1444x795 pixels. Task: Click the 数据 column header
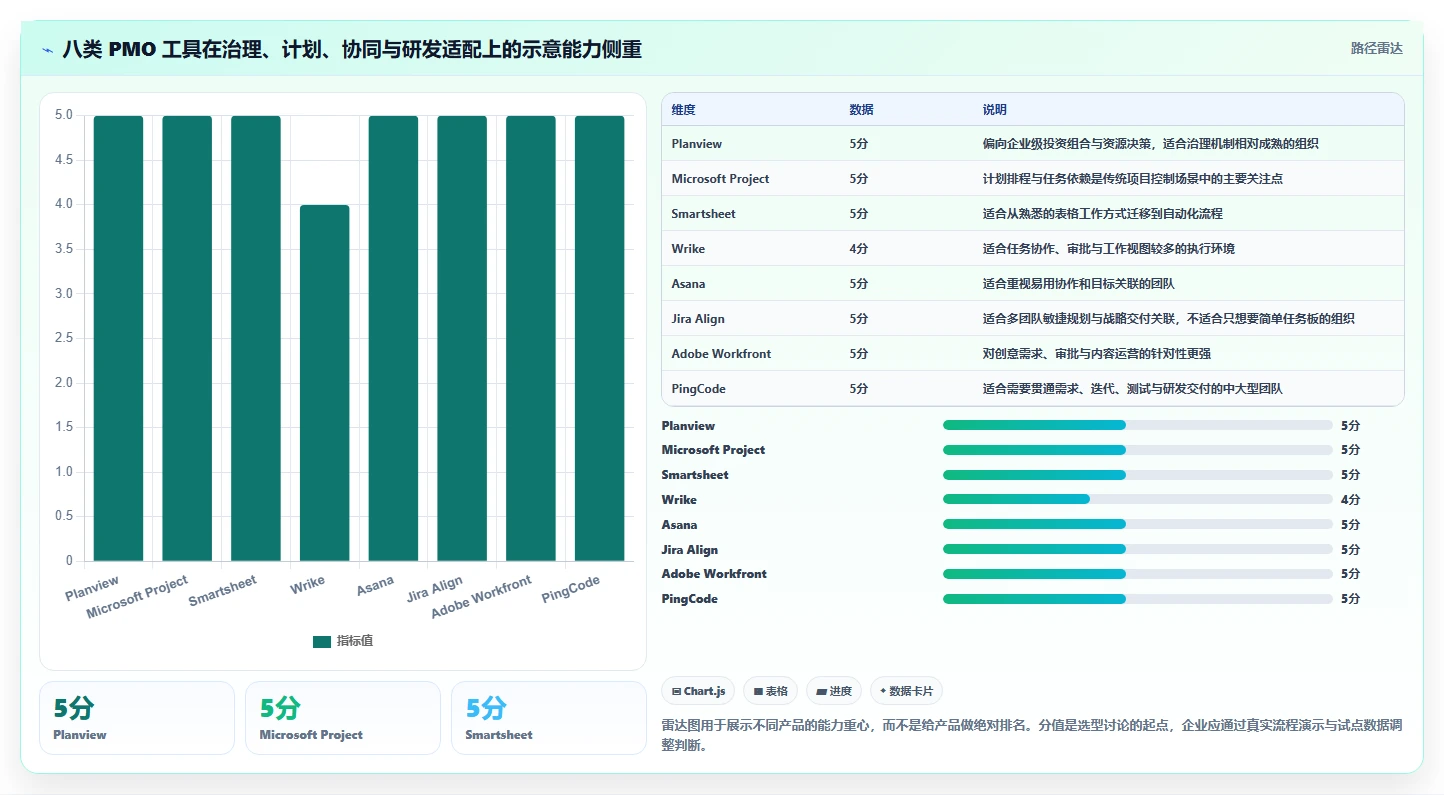pos(861,109)
